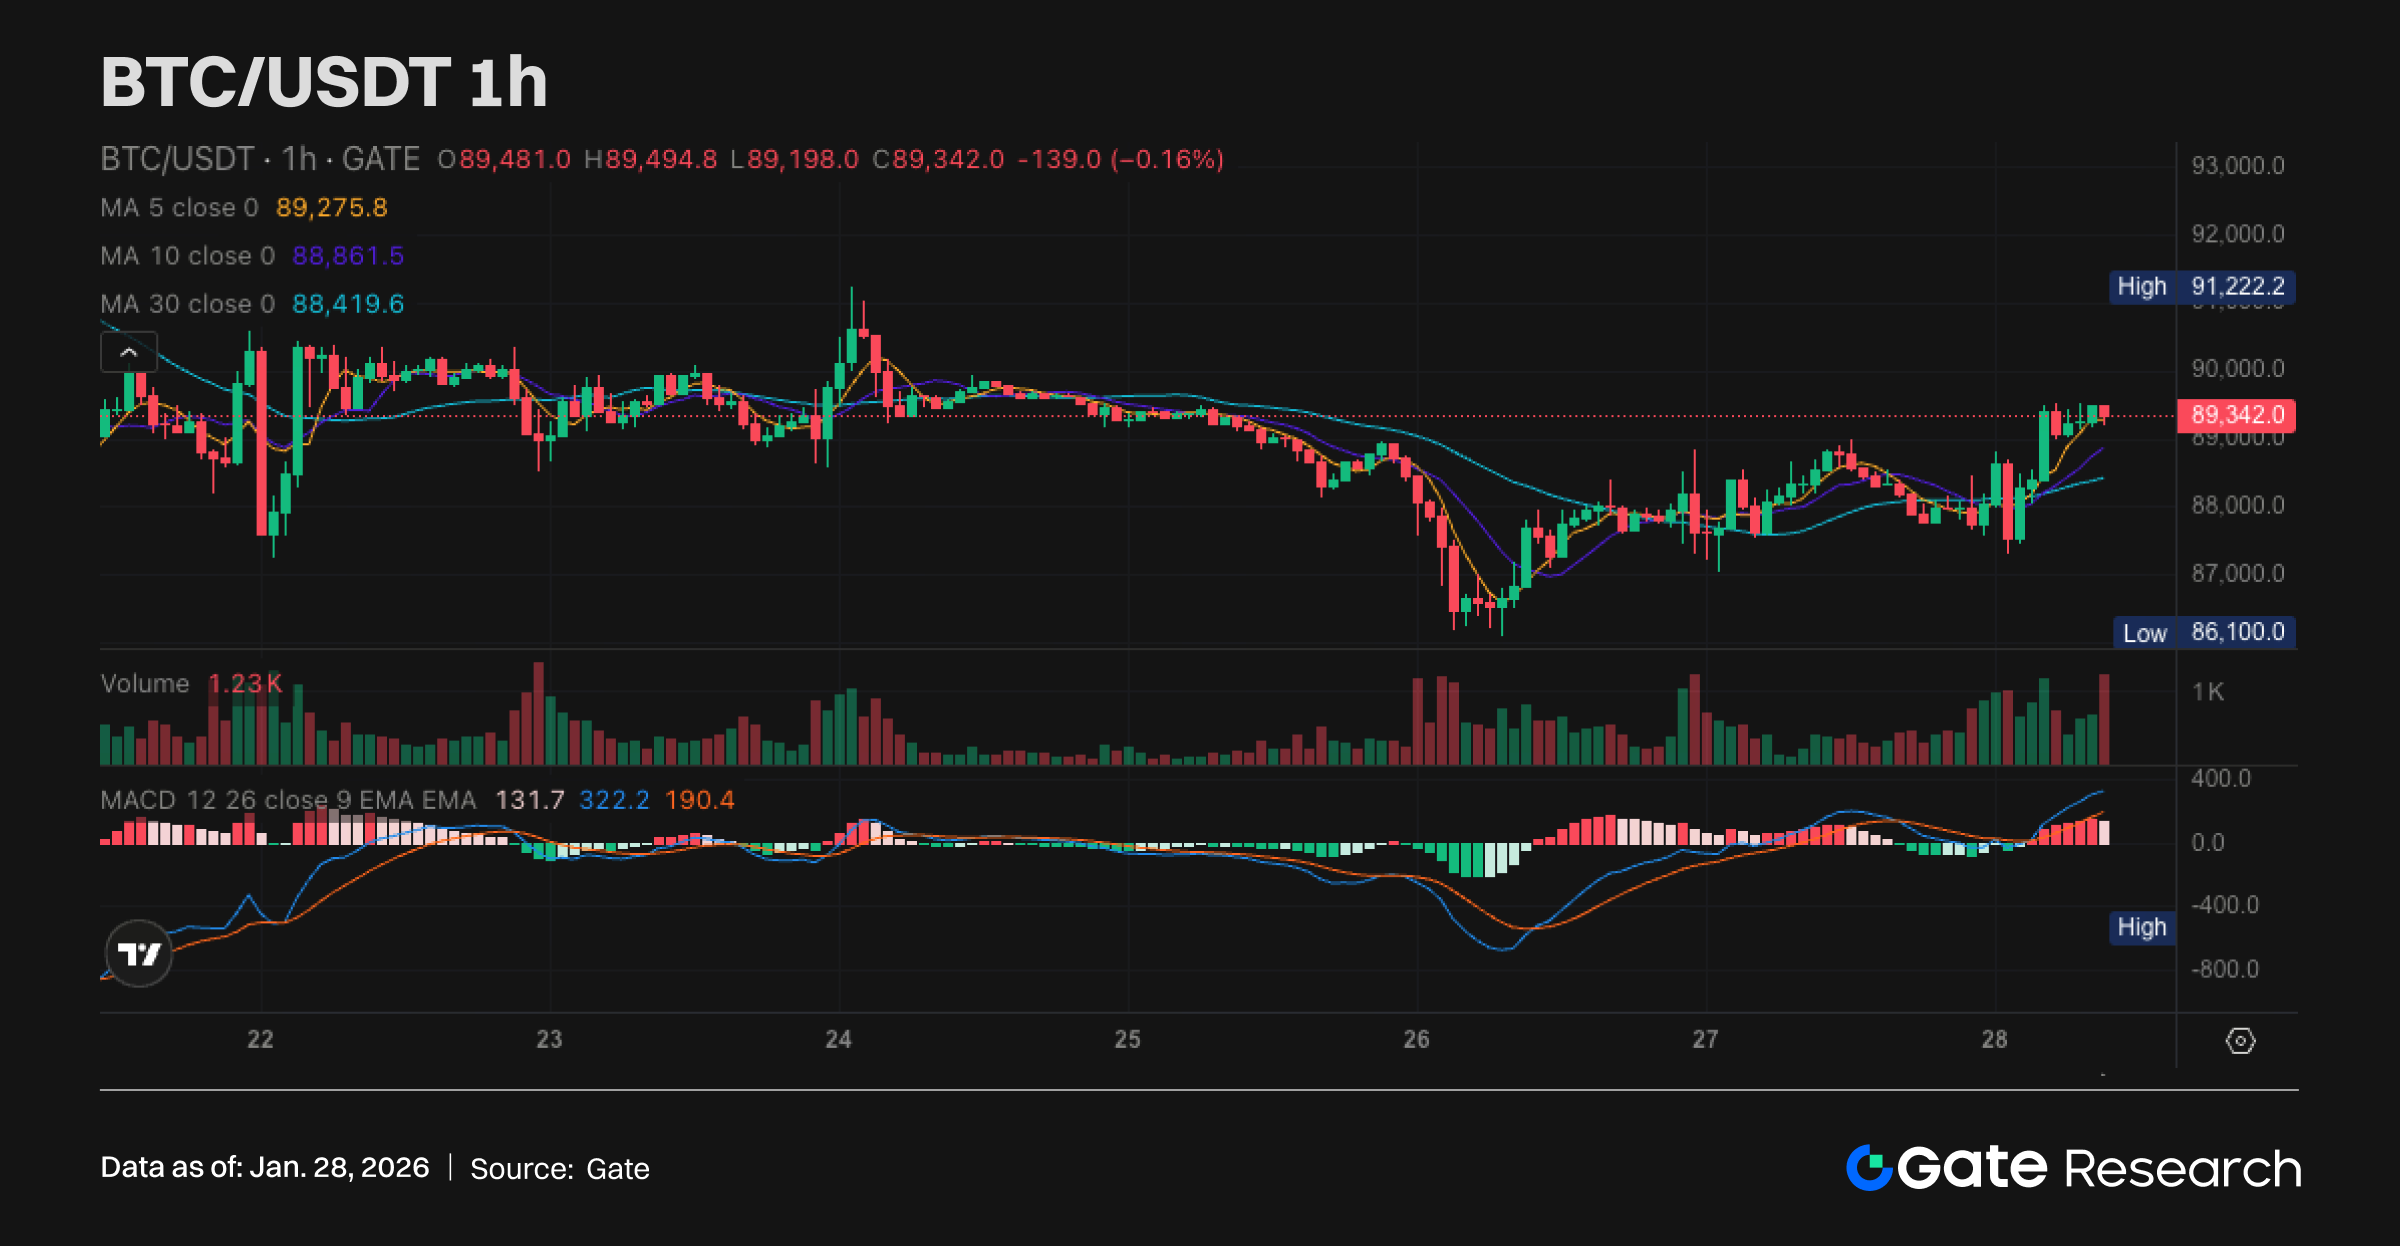The width and height of the screenshot is (2400, 1246).
Task: Click date 25 on time axis
Action: click(x=1127, y=1039)
